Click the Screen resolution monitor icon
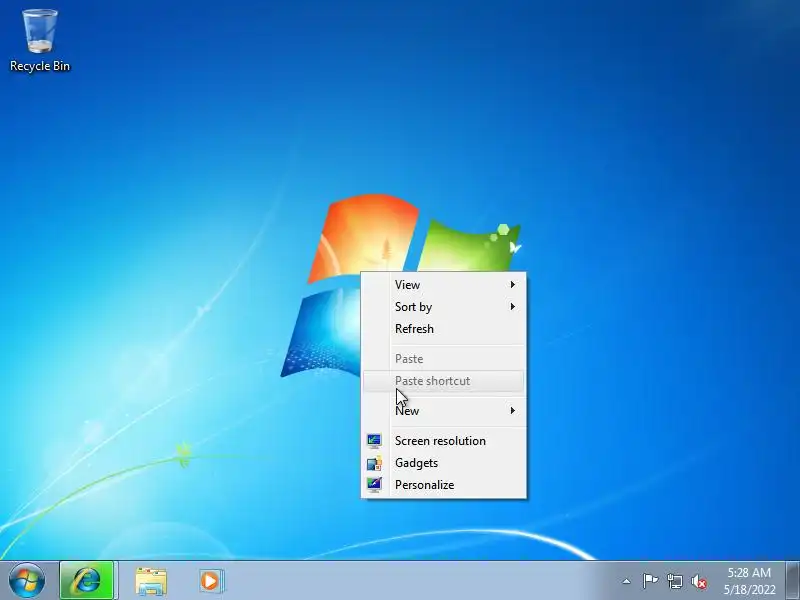This screenshot has height=600, width=800. [x=374, y=441]
